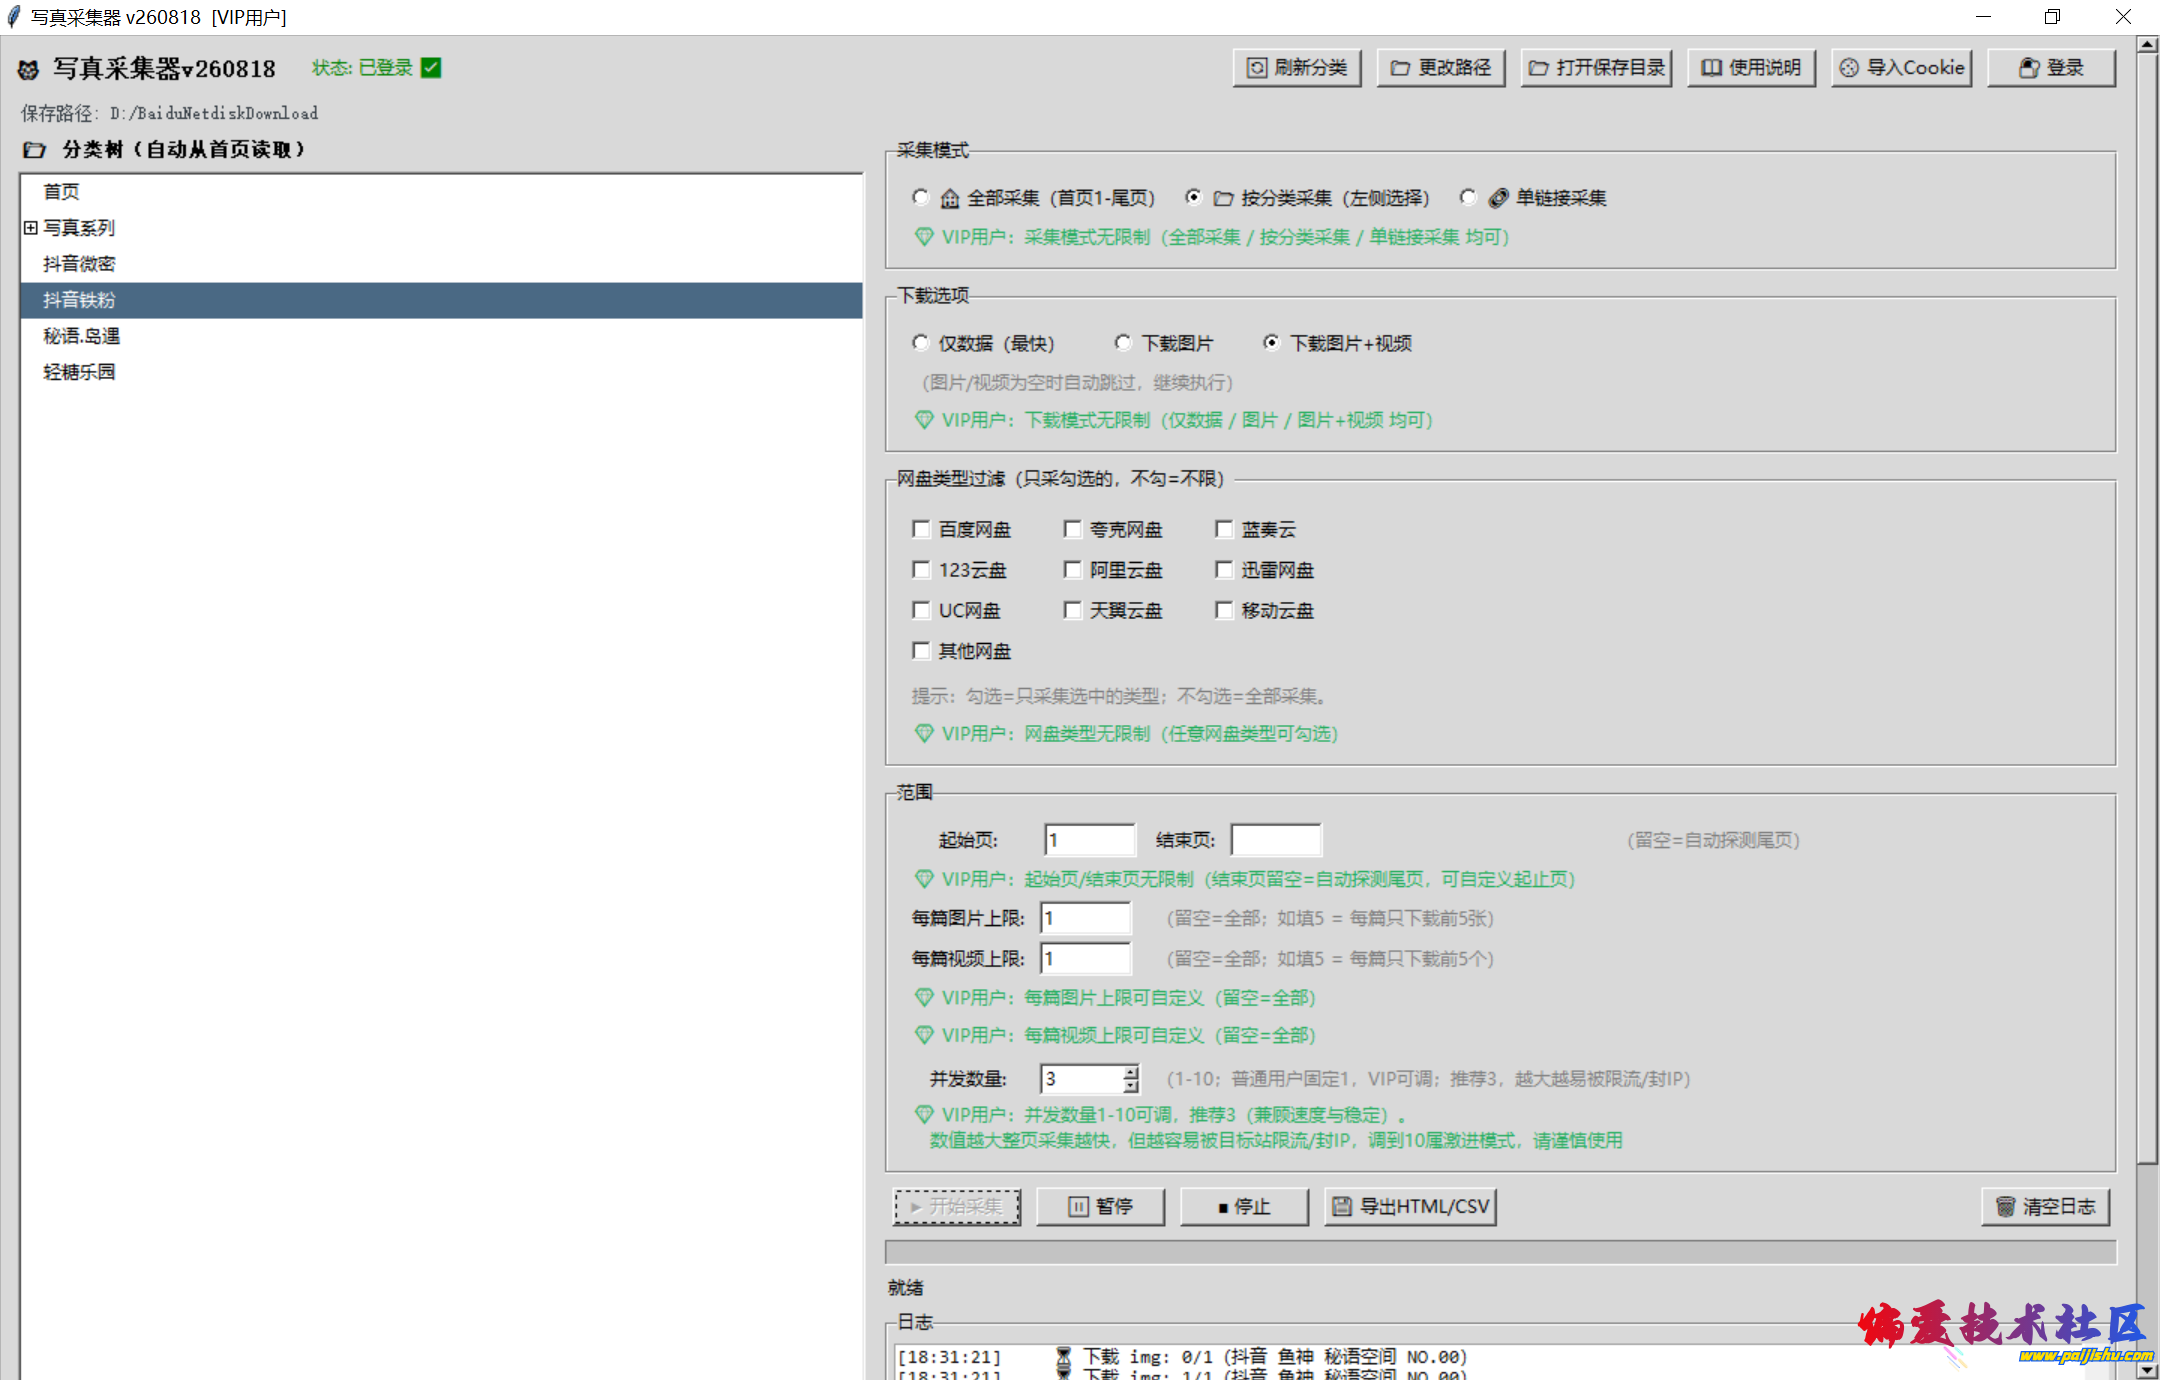This screenshot has width=2160, height=1380.
Task: Click the diamond icon beside 每篇视频上限可自定义
Action: tap(924, 1035)
